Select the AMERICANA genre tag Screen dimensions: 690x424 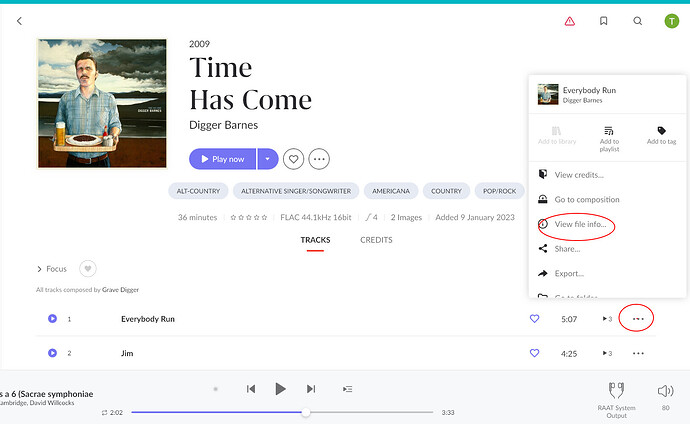[391, 191]
